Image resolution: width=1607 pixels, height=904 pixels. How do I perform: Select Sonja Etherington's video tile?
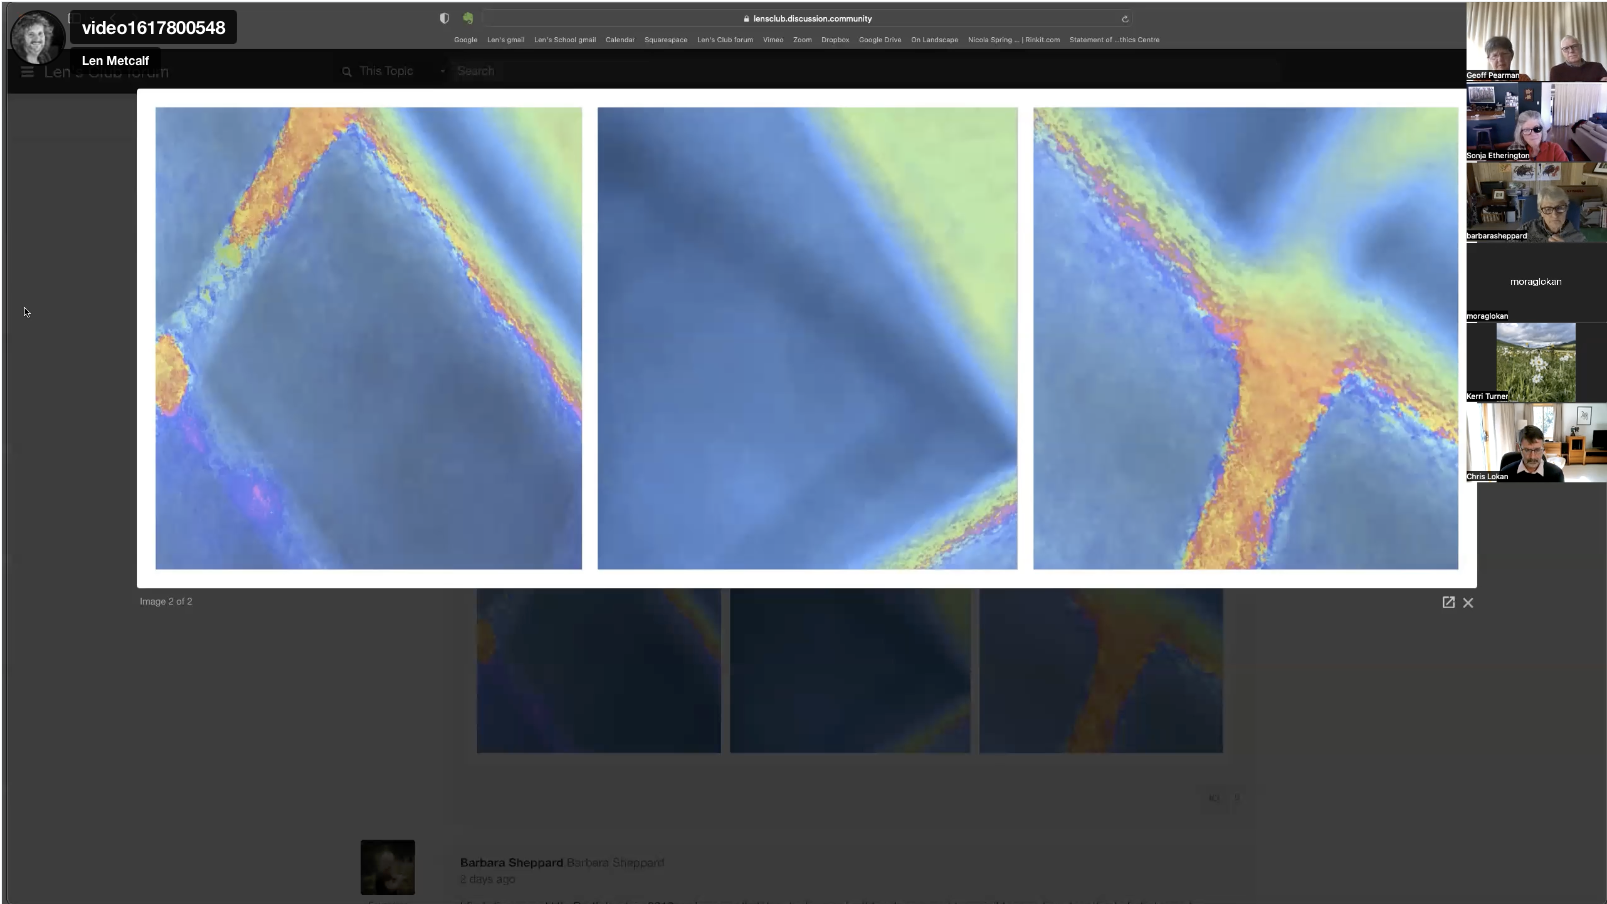tap(1536, 122)
